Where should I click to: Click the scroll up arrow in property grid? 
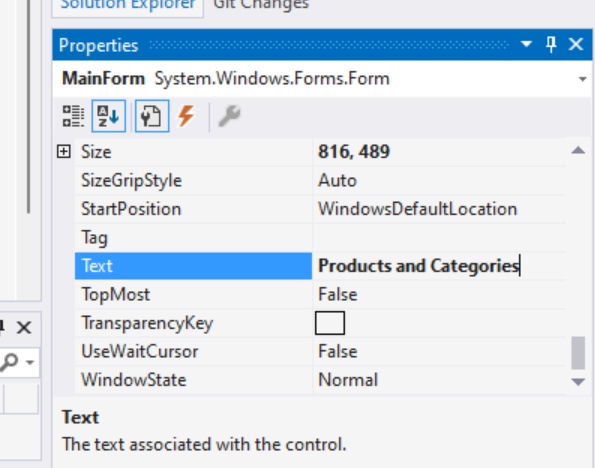click(578, 151)
